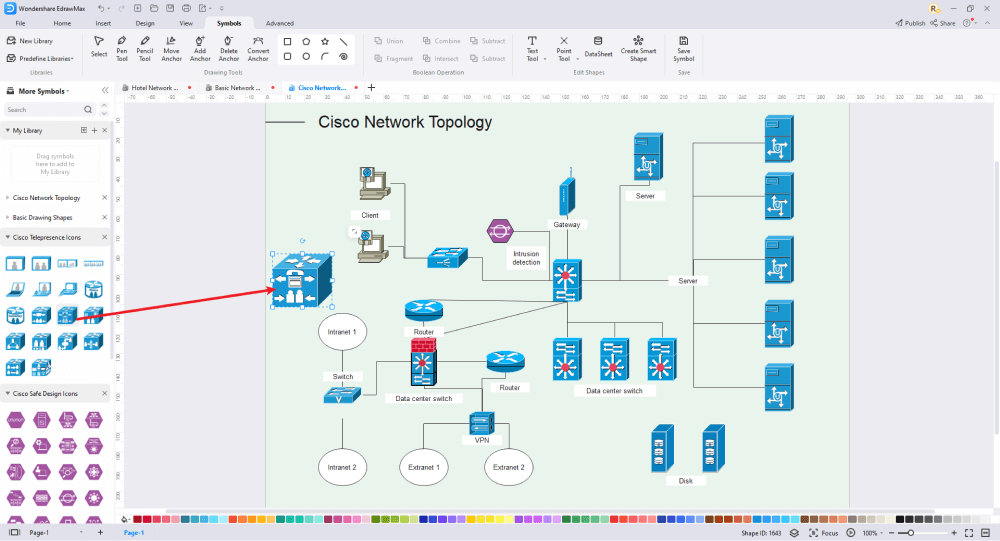Switch to the Design tab

point(145,23)
